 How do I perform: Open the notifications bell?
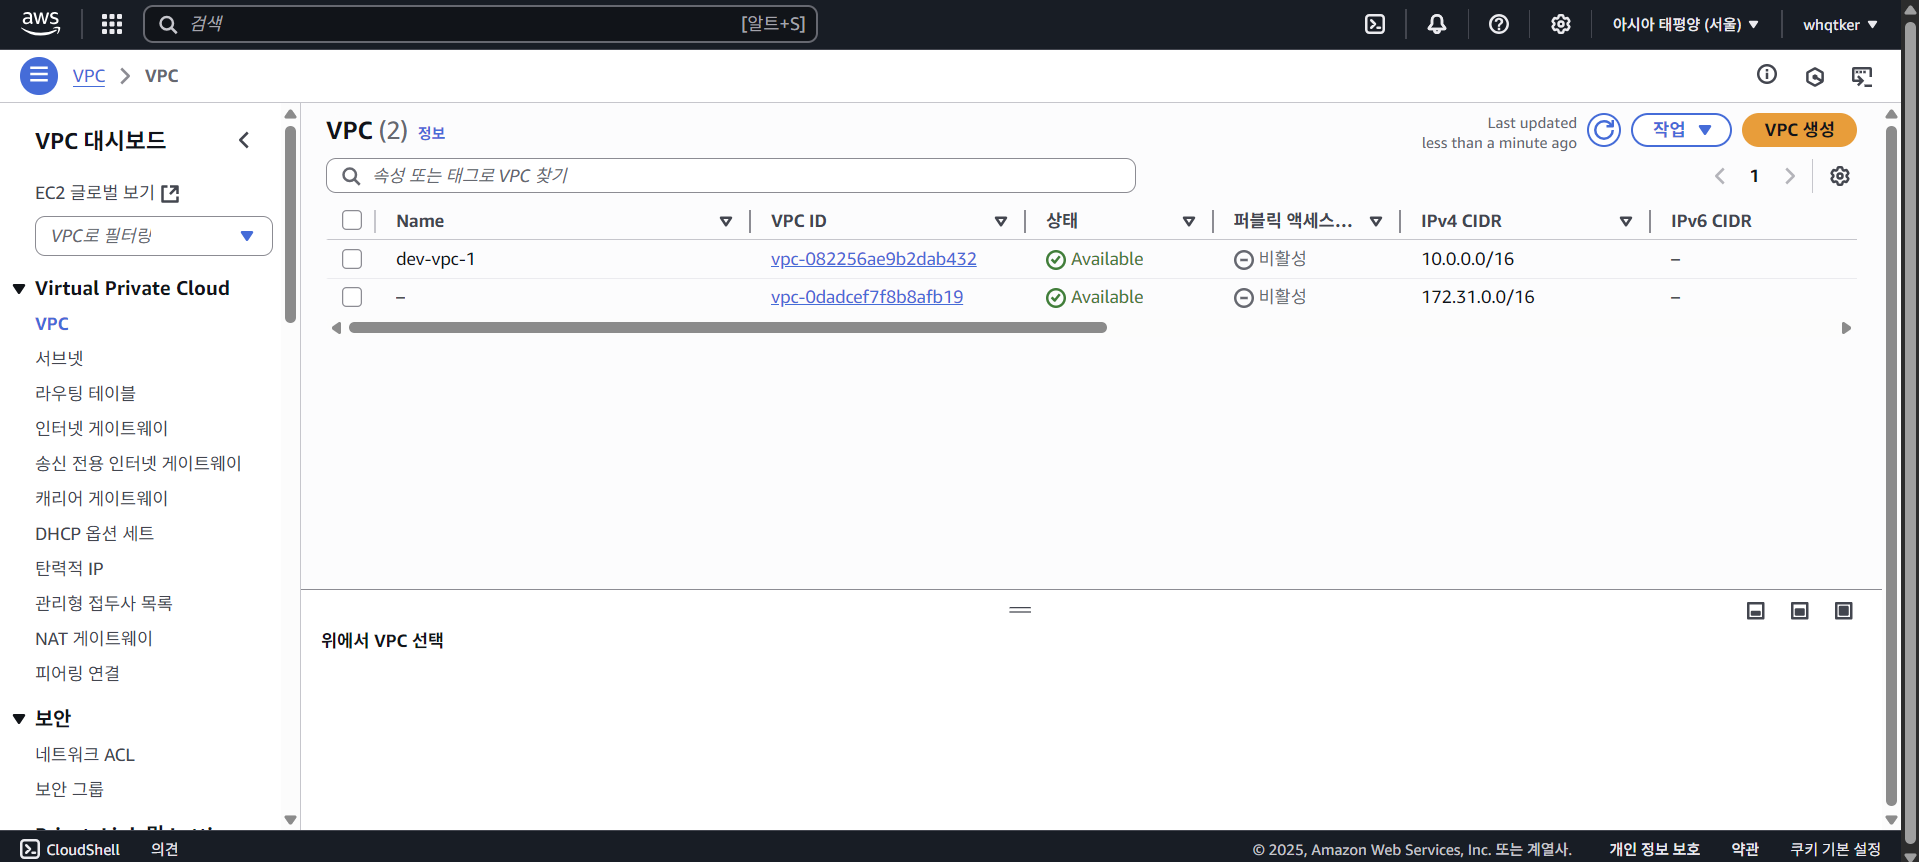pos(1437,24)
